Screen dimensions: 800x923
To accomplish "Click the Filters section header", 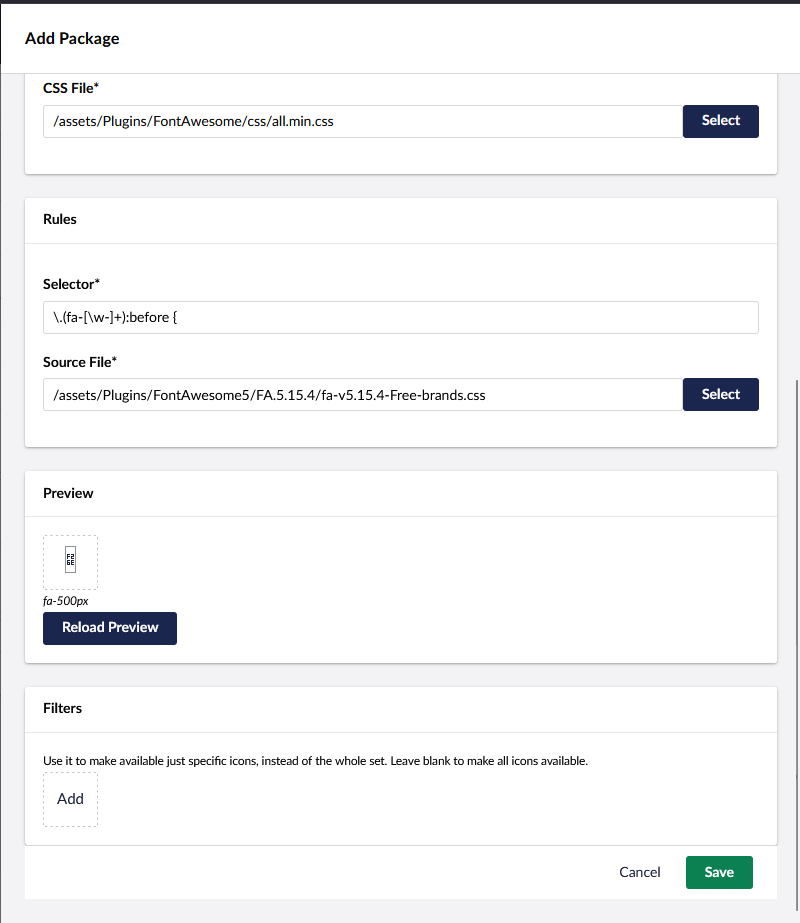I will click(x=62, y=708).
